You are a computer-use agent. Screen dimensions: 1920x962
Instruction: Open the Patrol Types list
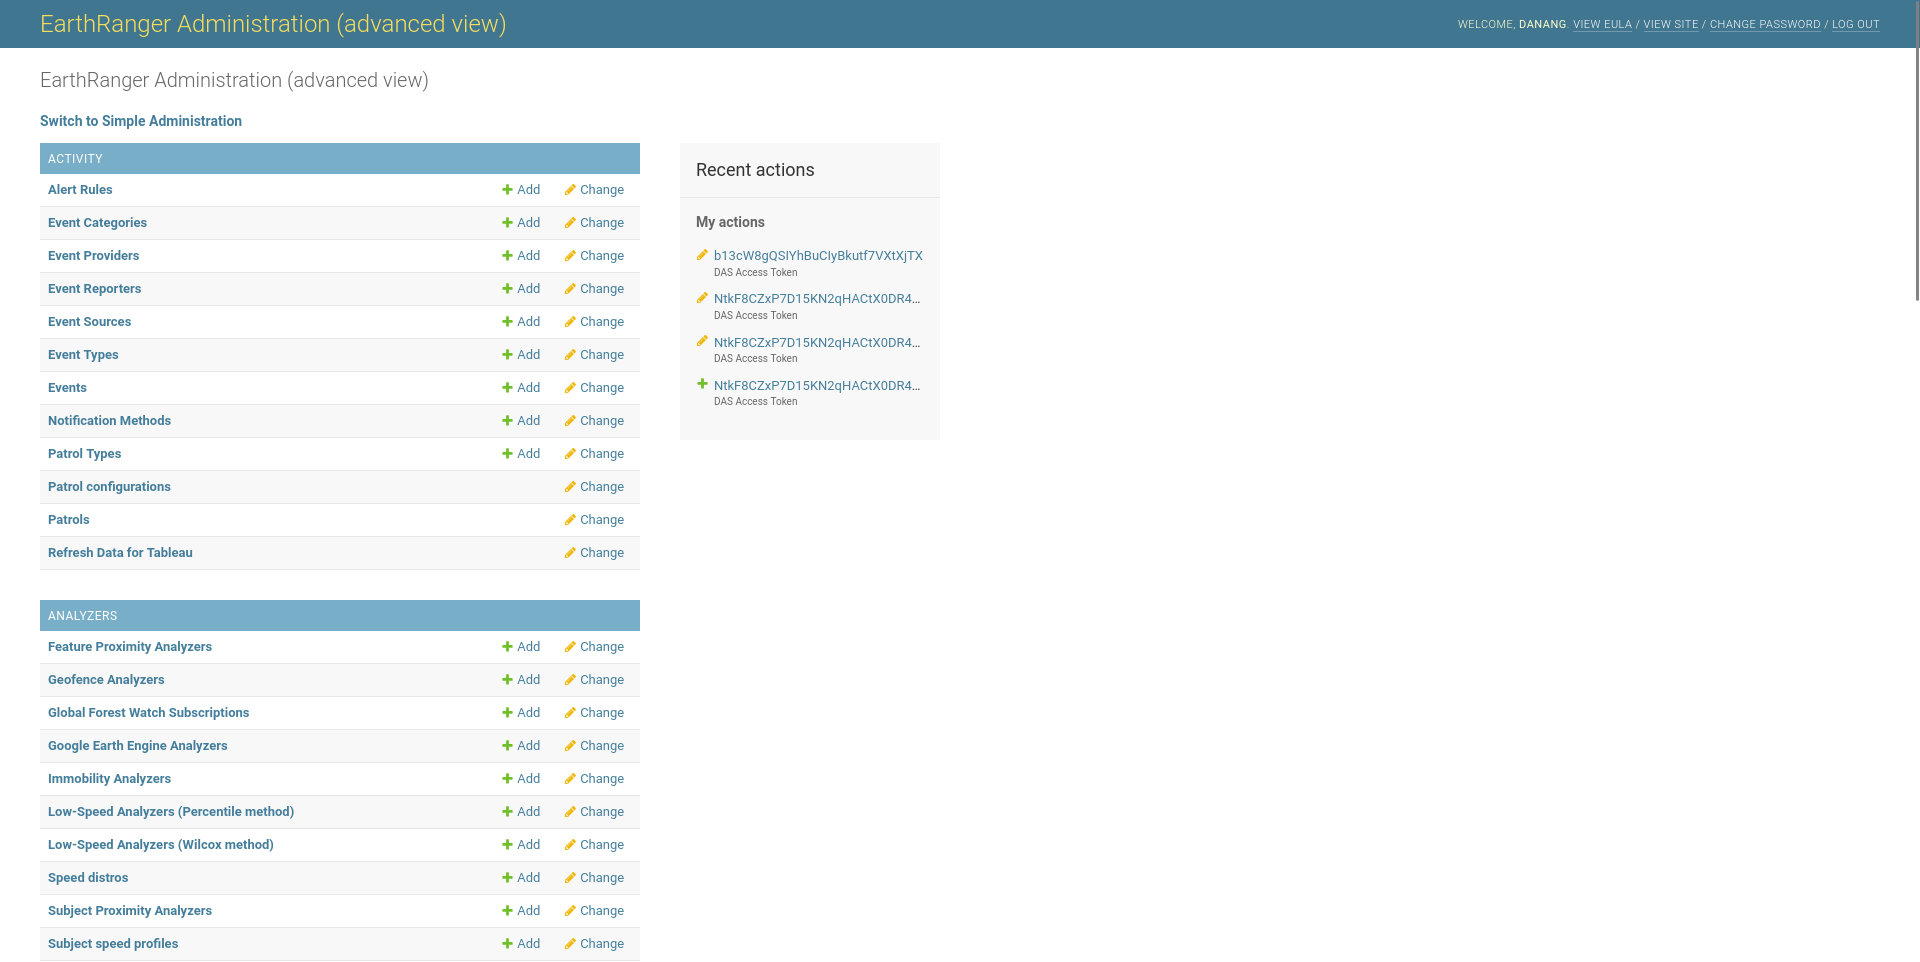click(x=84, y=454)
